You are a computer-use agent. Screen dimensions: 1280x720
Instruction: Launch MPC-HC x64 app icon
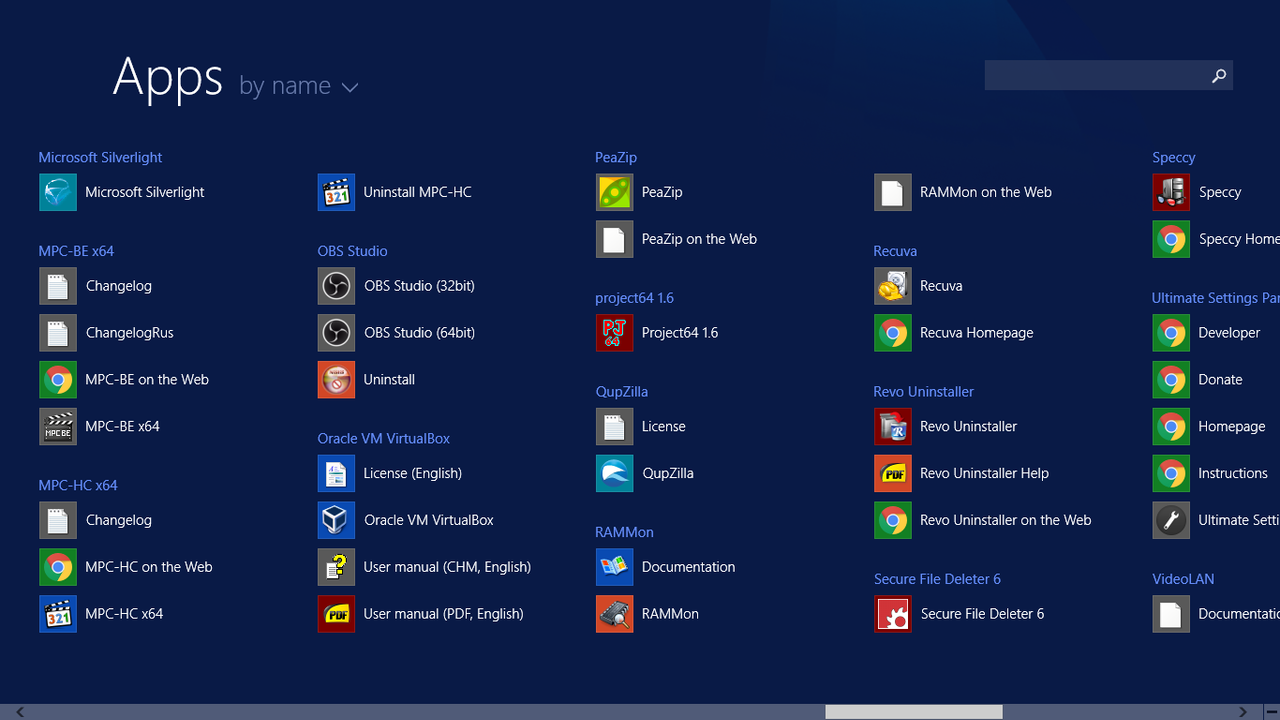pos(58,613)
